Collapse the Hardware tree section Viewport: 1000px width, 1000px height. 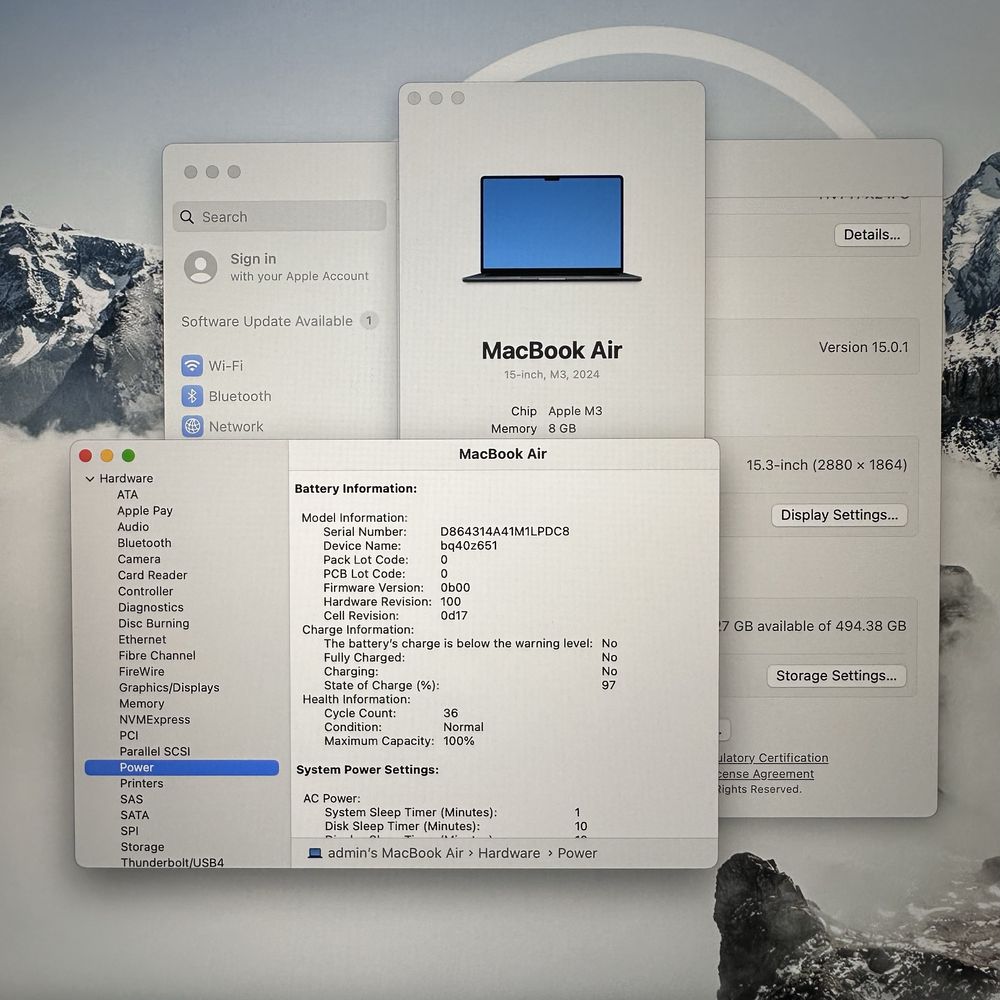coord(90,478)
